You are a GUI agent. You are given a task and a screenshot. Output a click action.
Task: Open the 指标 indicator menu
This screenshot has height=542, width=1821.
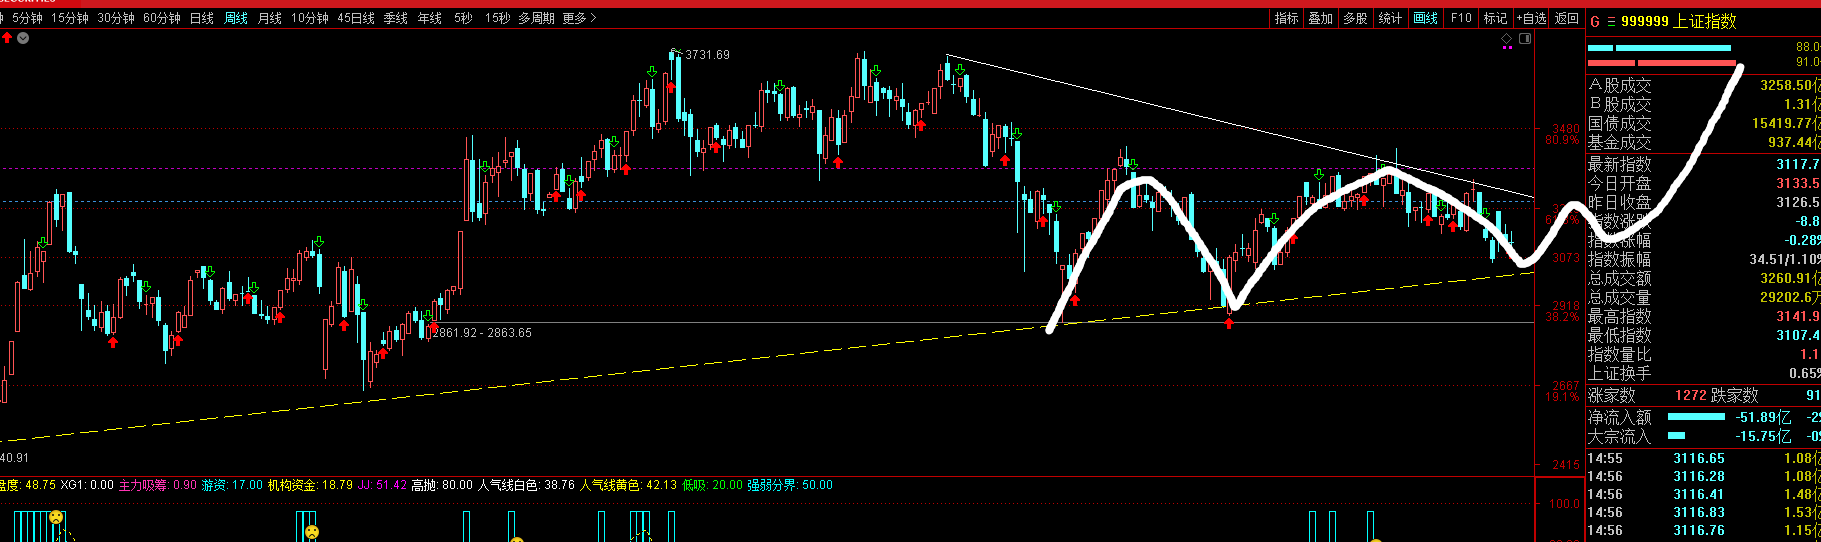tap(1287, 18)
